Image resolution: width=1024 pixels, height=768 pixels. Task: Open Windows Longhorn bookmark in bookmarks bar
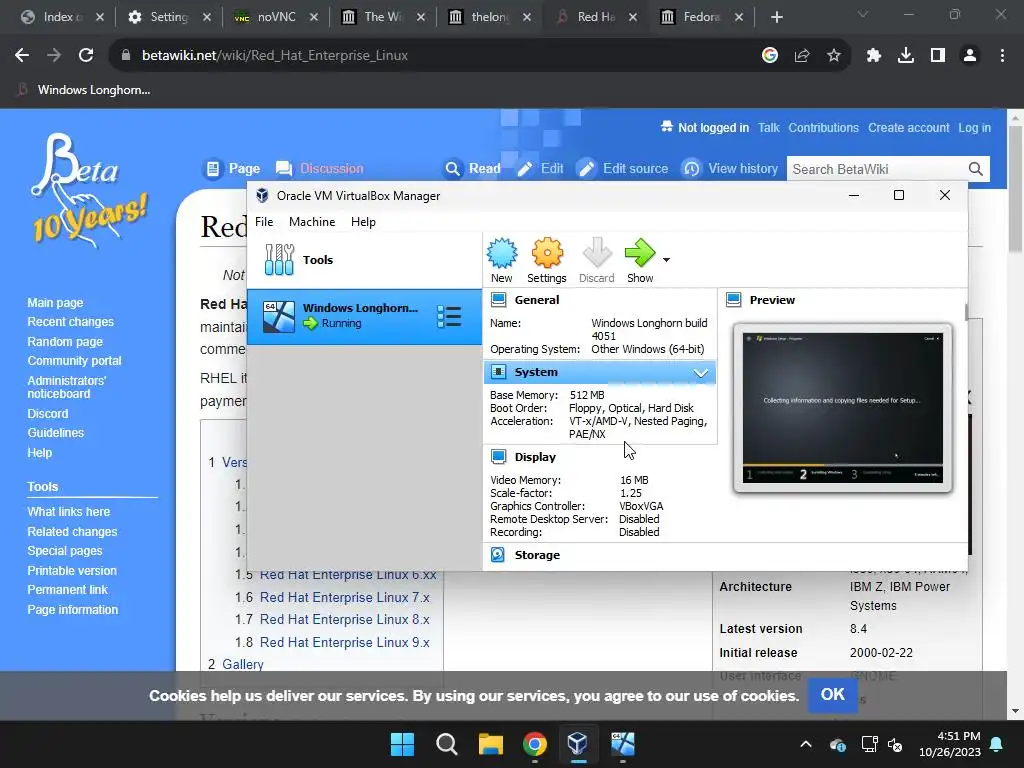(x=84, y=89)
